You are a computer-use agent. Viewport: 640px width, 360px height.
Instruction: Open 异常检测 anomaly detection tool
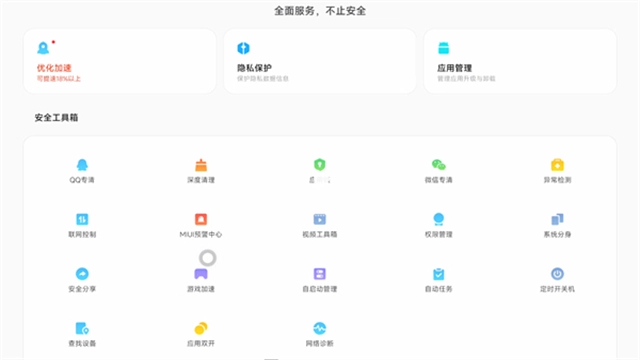558,171
